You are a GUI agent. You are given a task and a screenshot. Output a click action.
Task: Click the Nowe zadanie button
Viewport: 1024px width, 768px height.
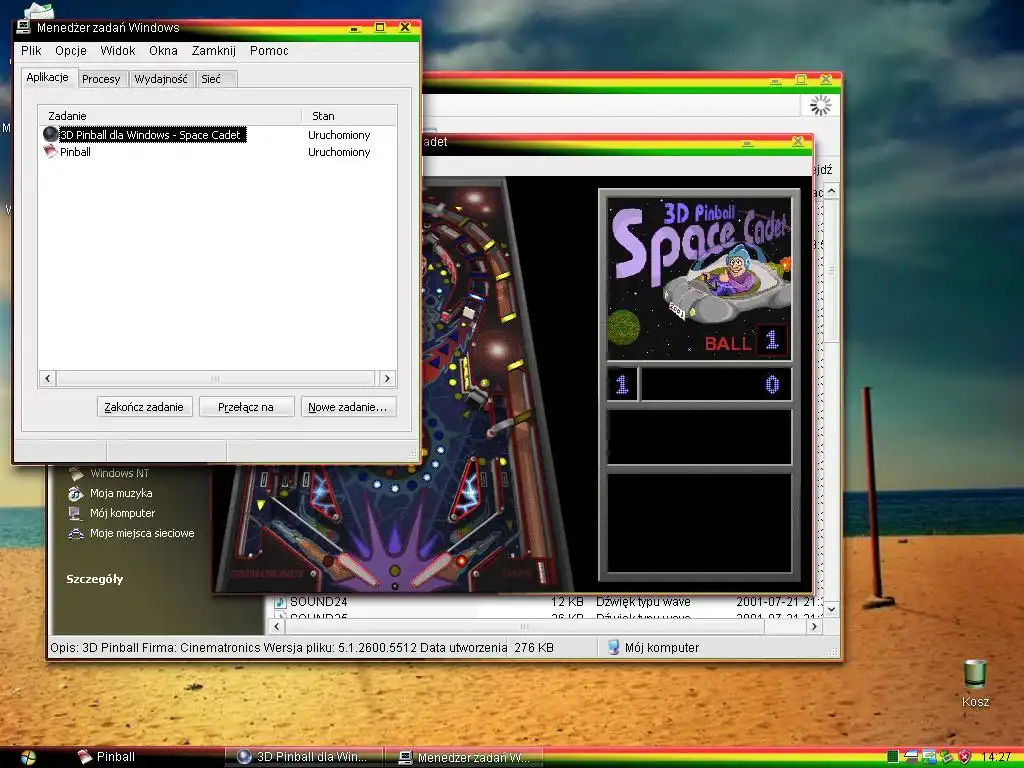click(348, 407)
